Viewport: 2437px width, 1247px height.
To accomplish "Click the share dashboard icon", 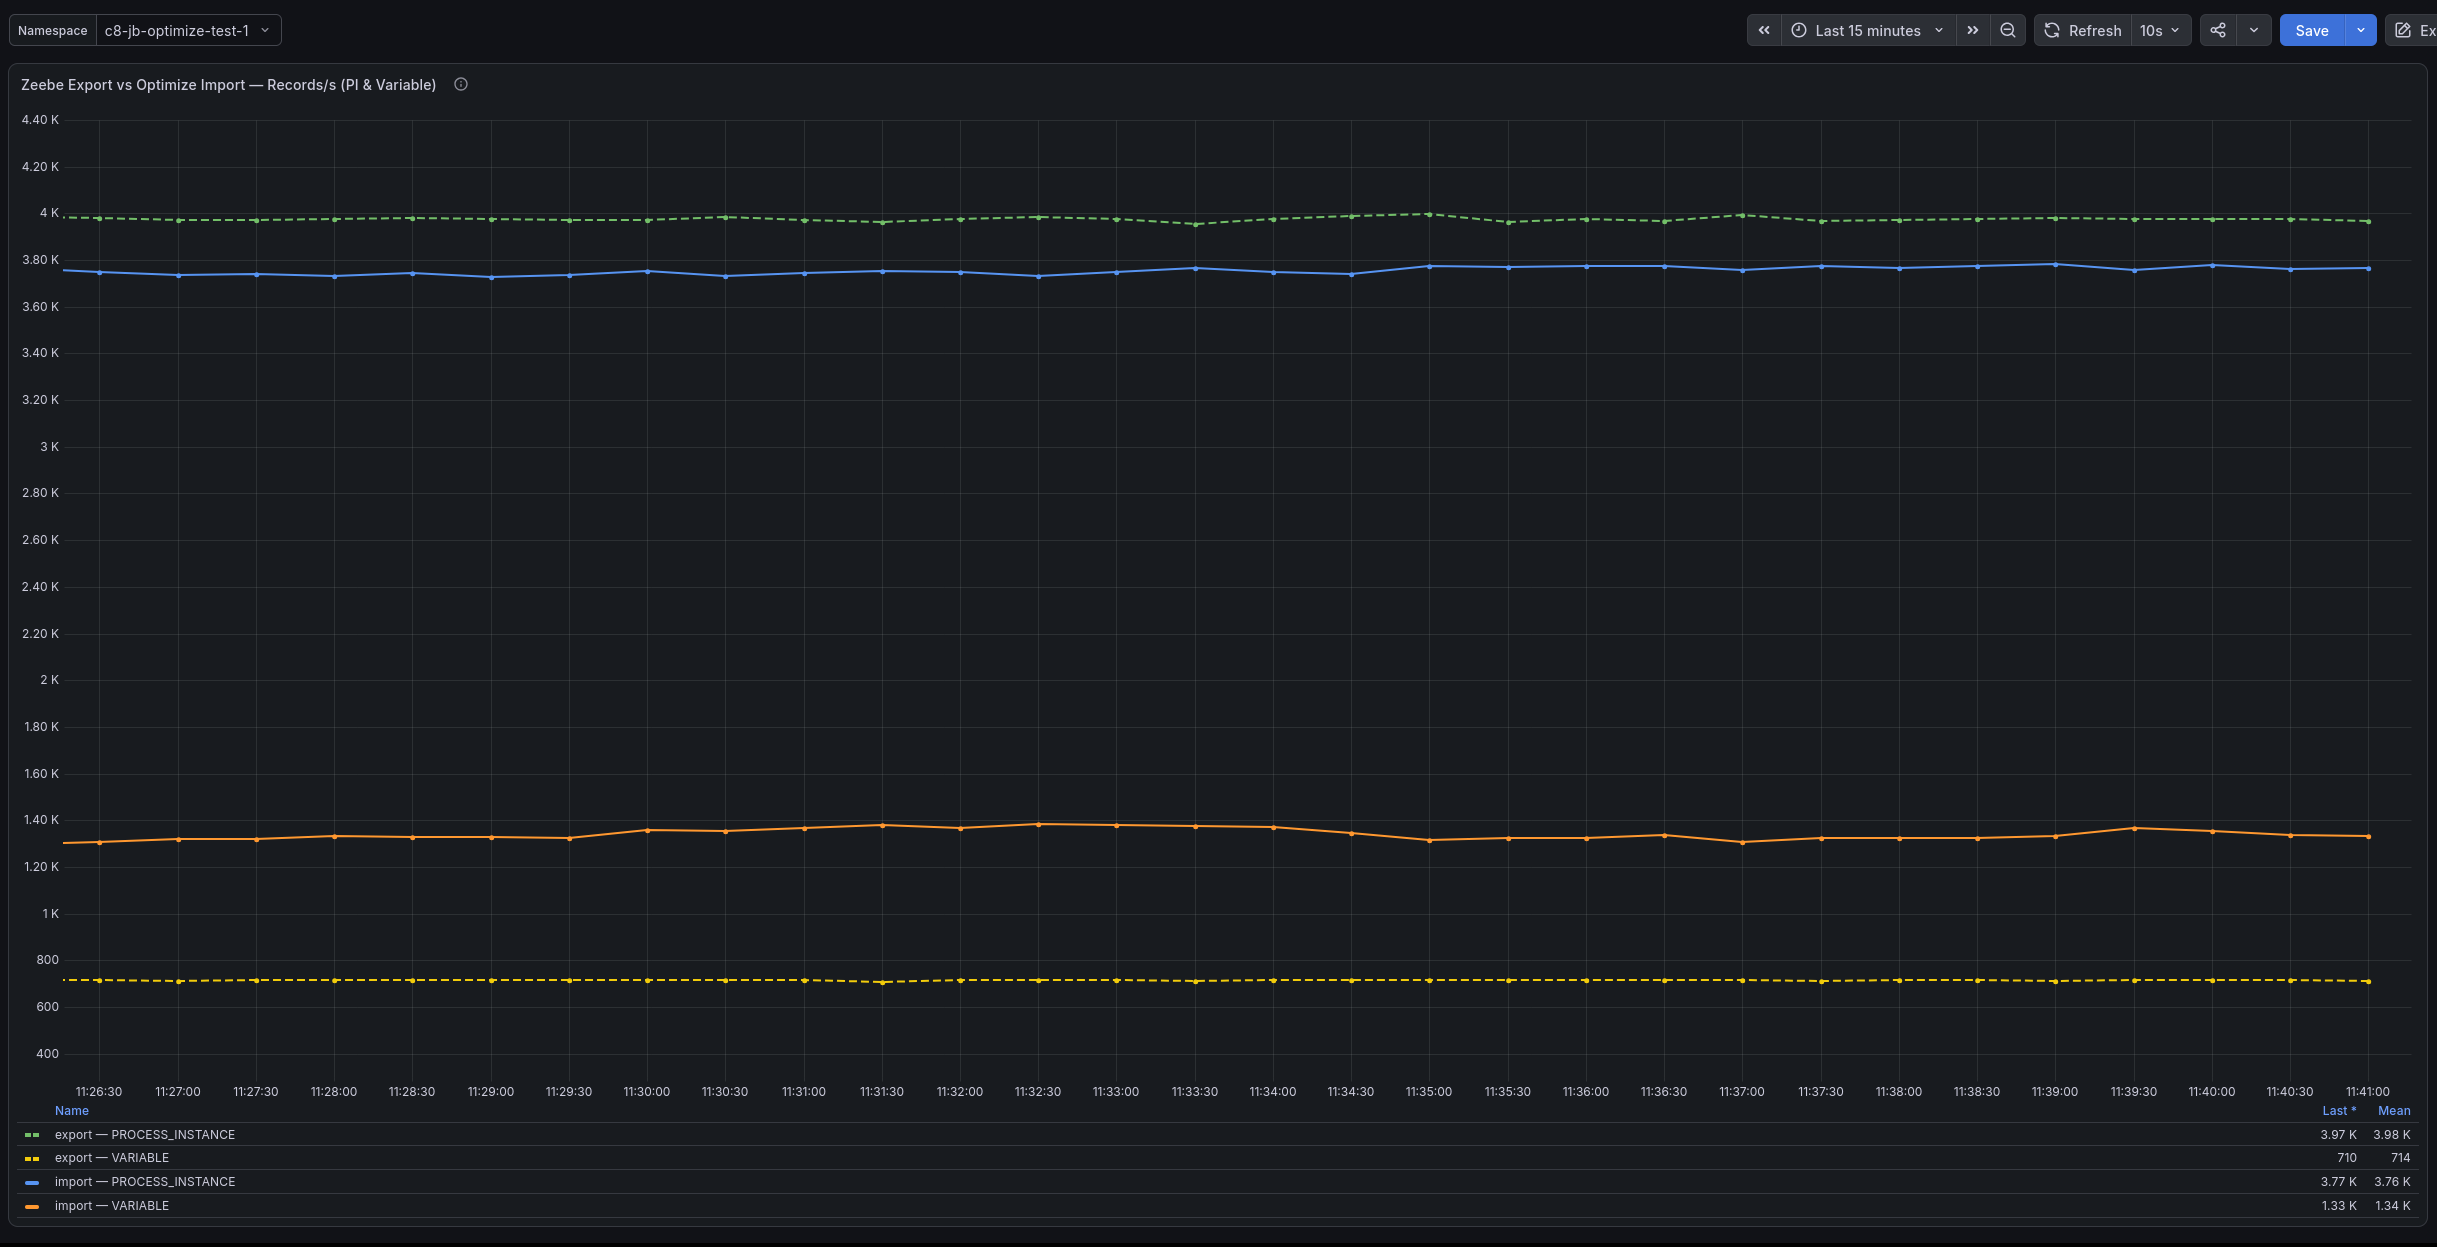I will click(2218, 30).
